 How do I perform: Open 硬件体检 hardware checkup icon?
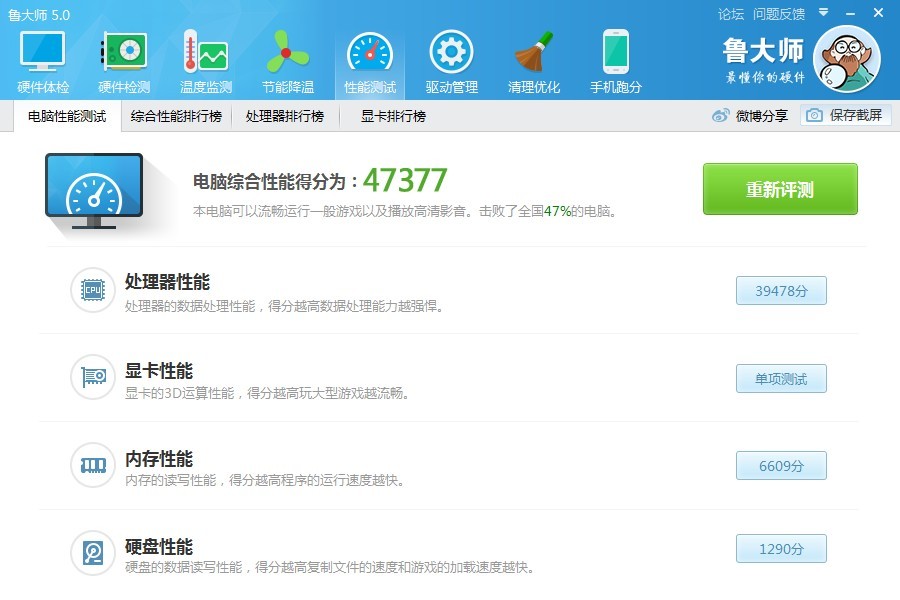point(42,52)
